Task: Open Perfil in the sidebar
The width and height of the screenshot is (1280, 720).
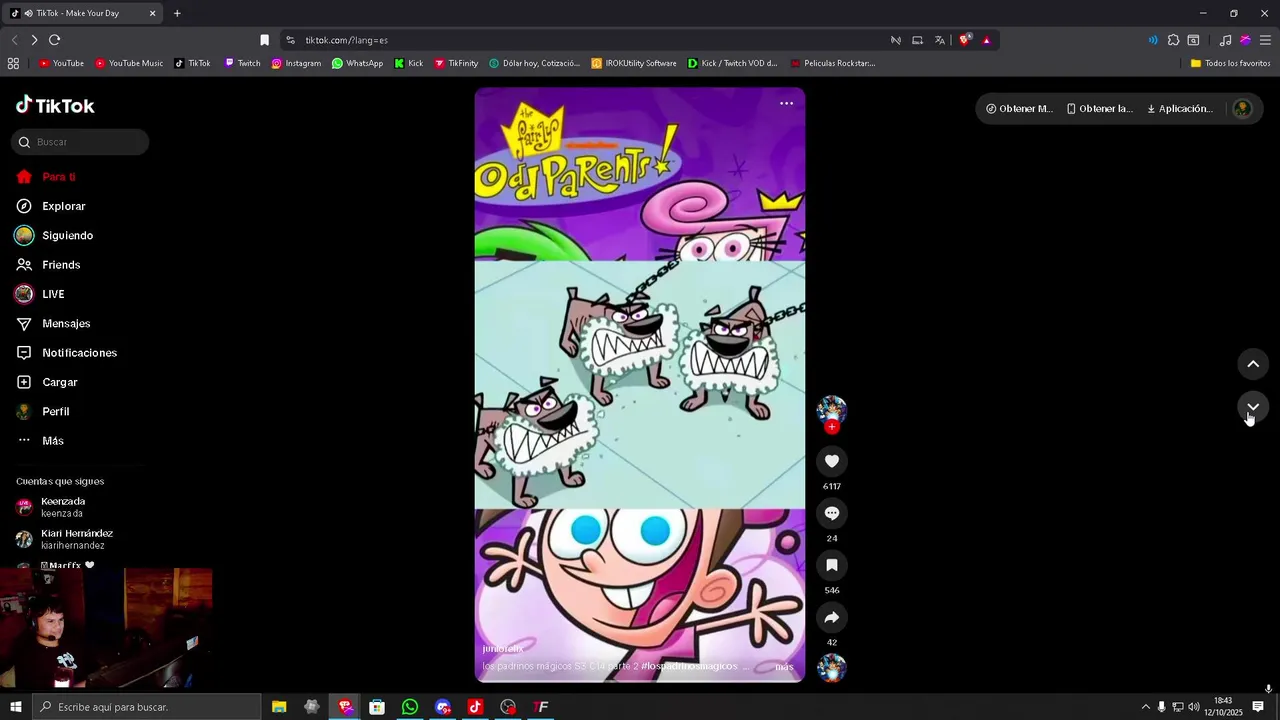Action: click(x=43, y=412)
